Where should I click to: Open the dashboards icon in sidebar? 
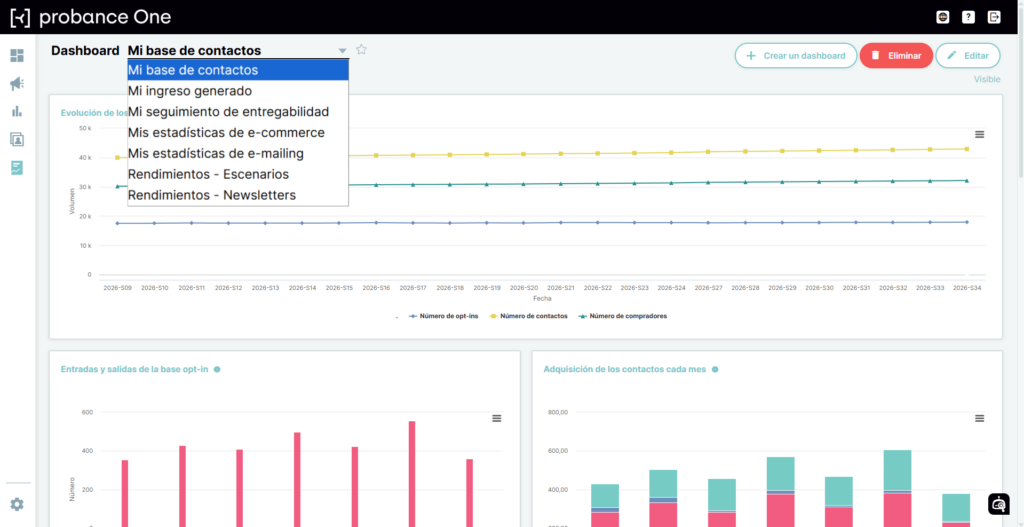click(17, 56)
